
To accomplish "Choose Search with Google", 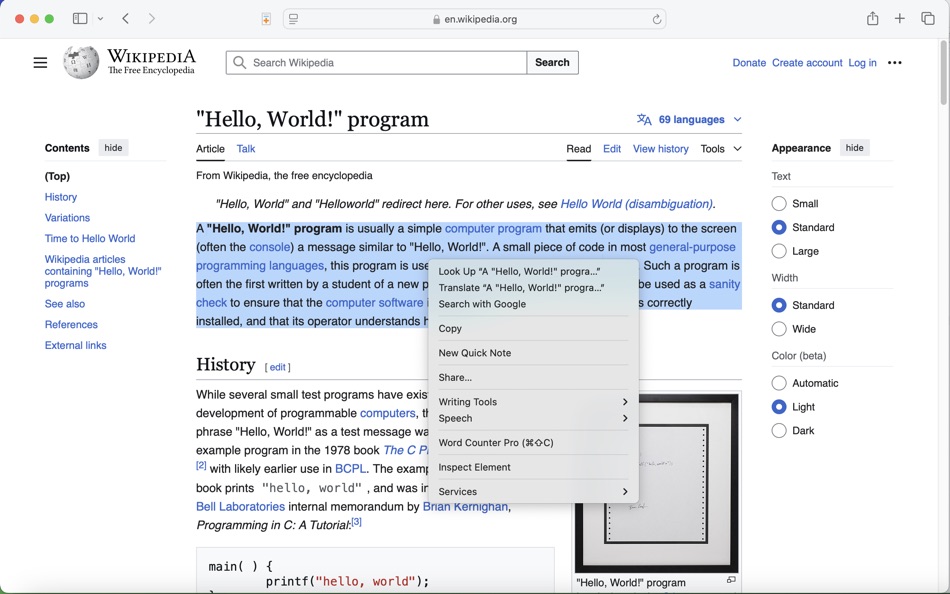I will coord(533,304).
